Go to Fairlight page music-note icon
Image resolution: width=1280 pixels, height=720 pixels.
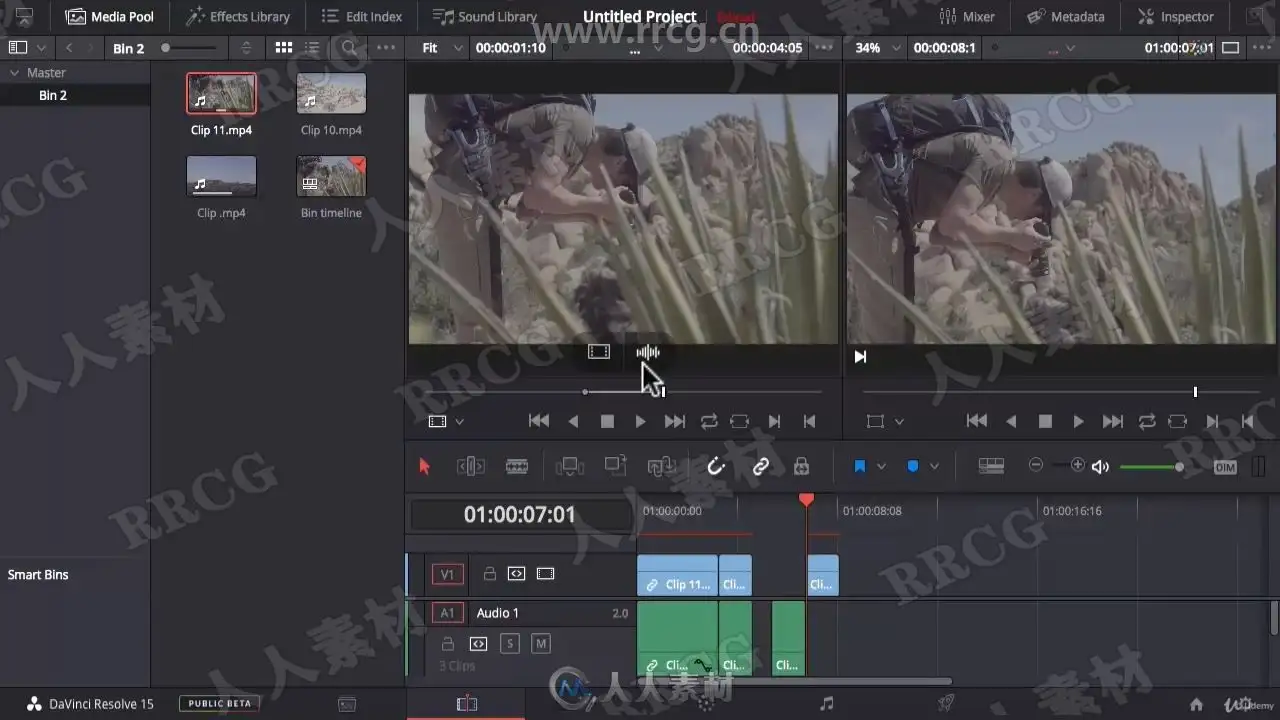point(826,704)
